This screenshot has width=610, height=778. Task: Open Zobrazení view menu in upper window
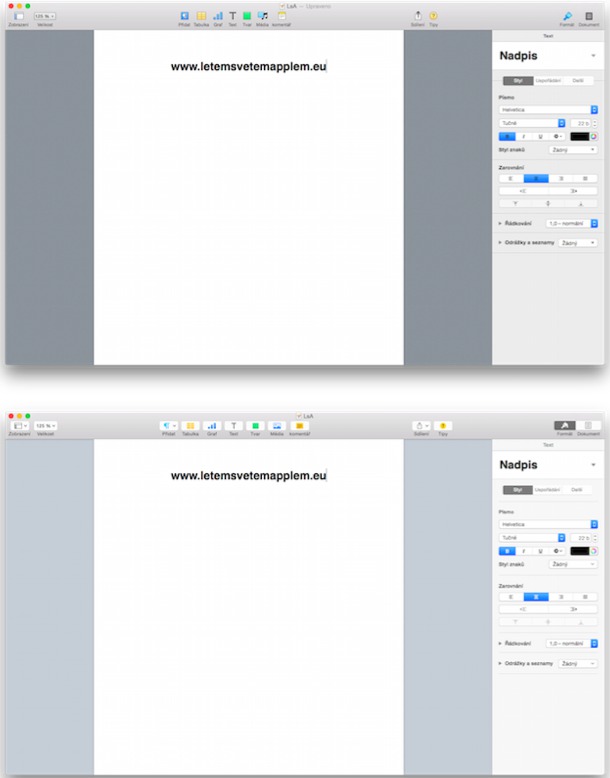click(18, 16)
